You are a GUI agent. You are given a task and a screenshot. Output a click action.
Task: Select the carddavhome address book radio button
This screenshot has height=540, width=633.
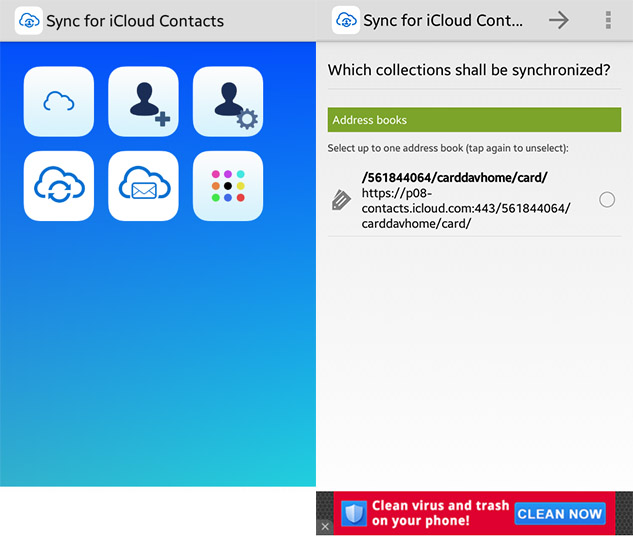tap(607, 200)
